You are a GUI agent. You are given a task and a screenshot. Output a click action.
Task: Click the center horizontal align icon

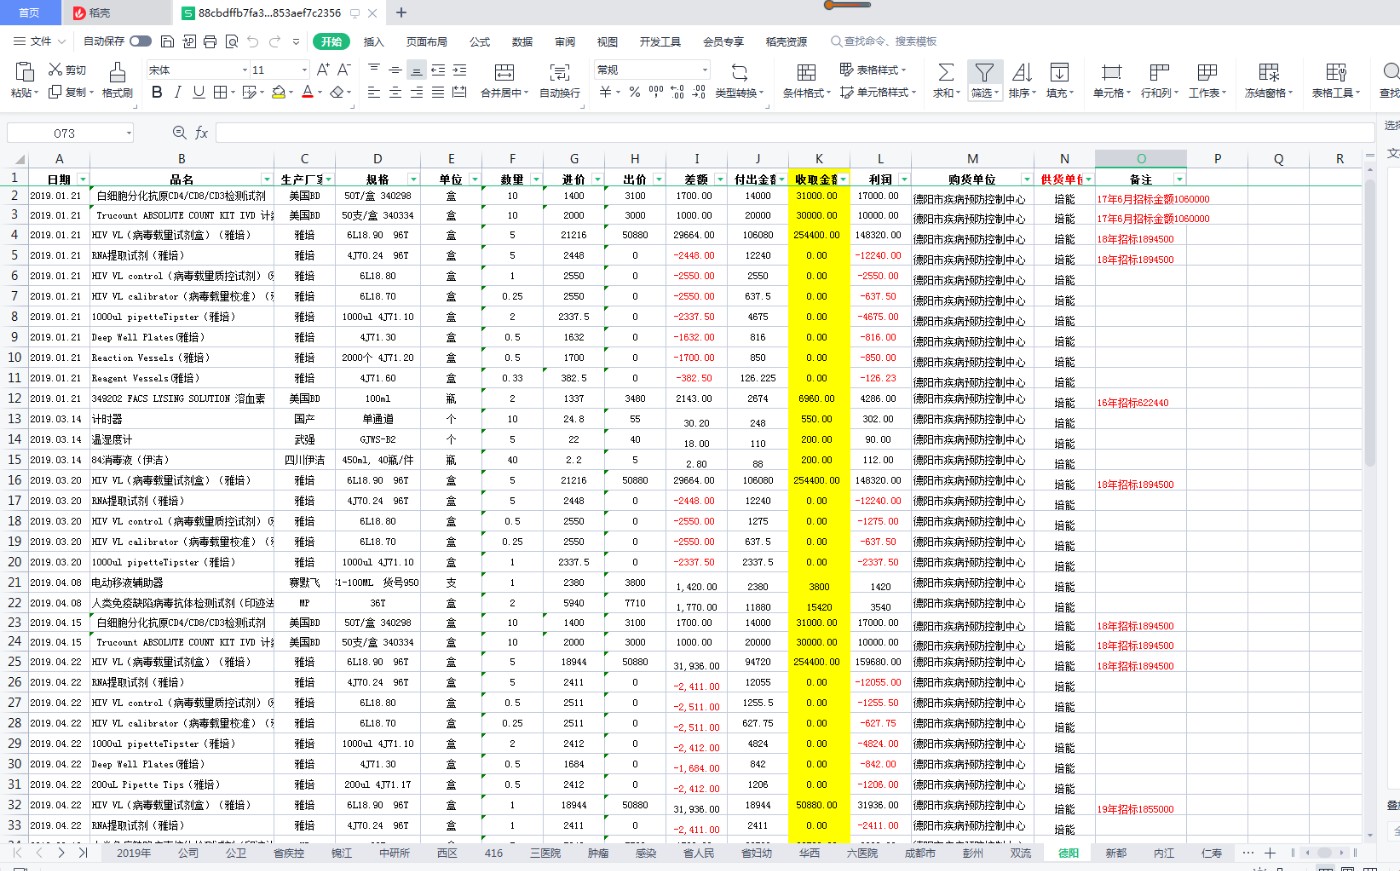(x=395, y=92)
